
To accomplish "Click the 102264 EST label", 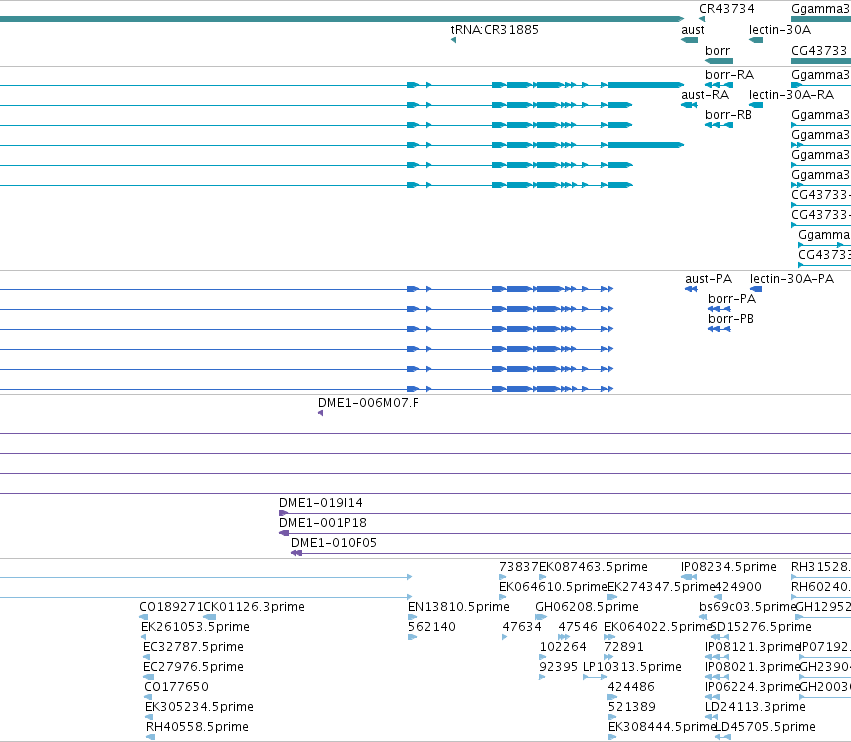I will (x=563, y=647).
